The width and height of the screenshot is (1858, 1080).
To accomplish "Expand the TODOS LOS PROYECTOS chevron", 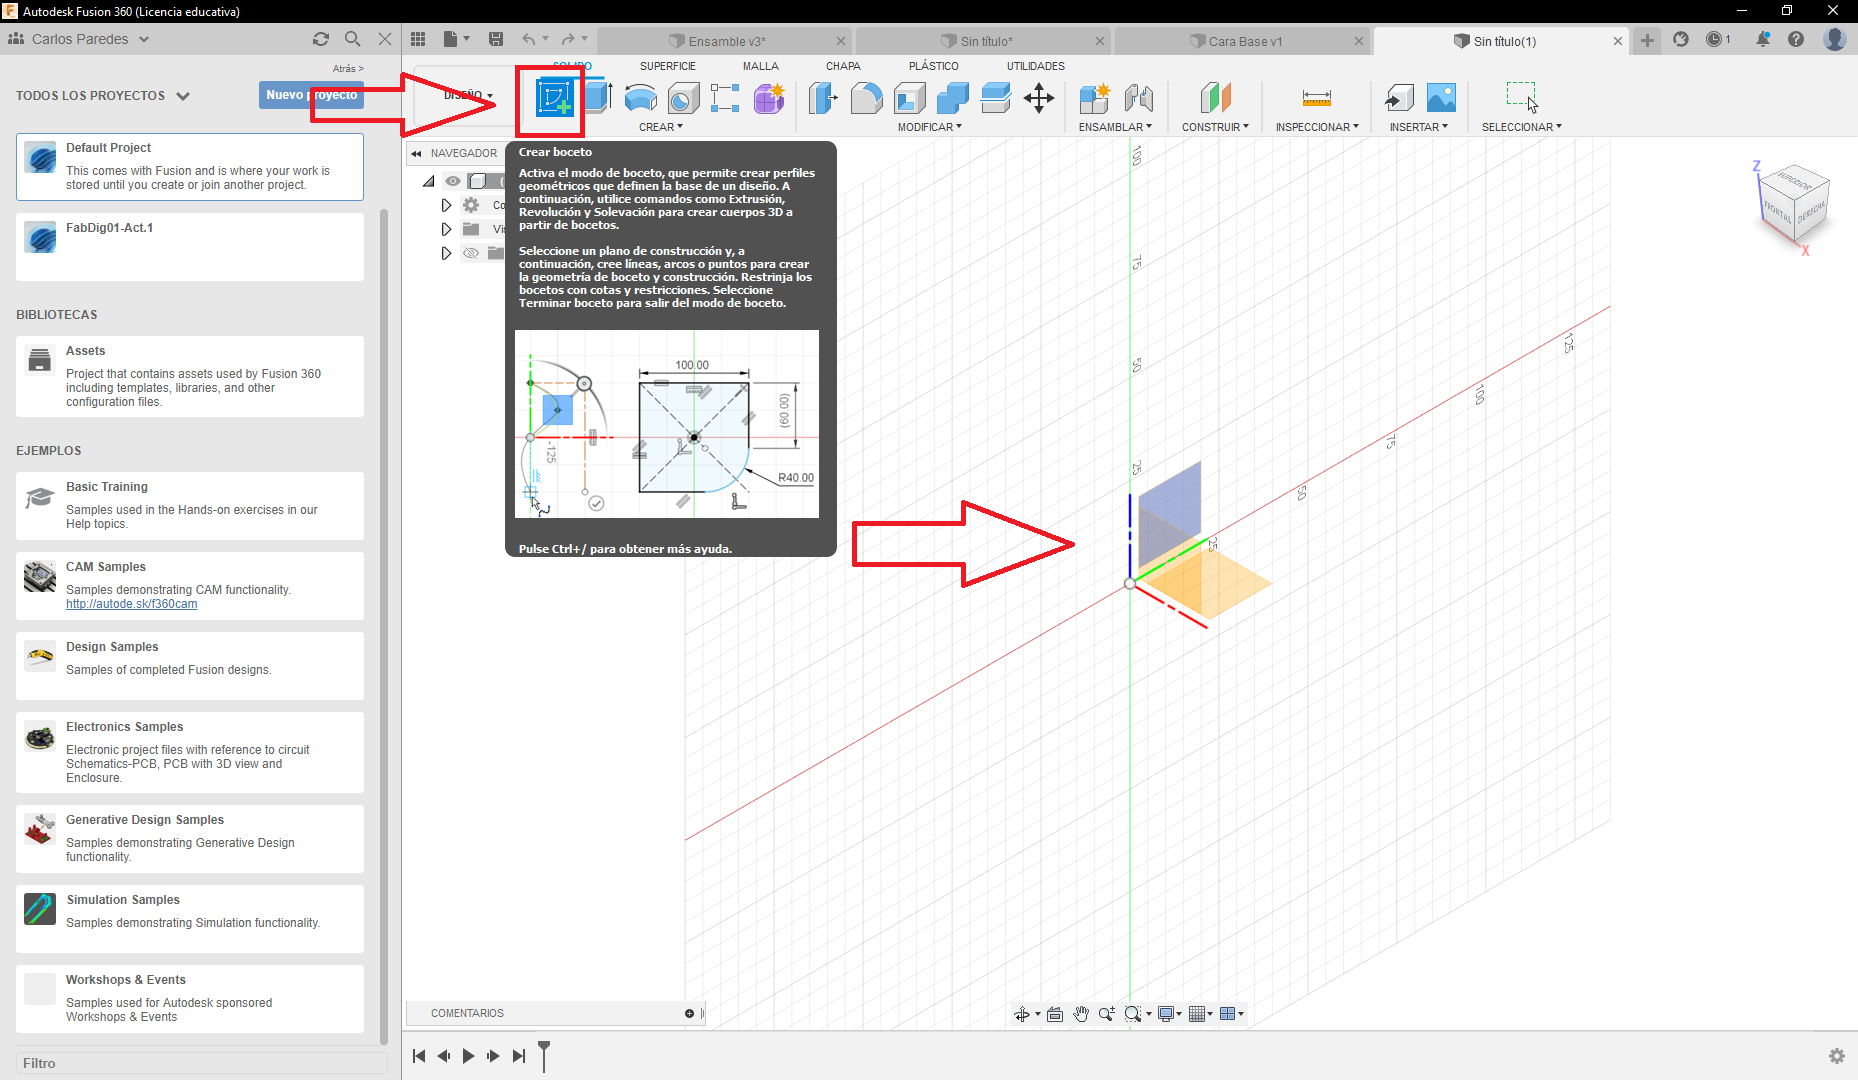I will [183, 96].
